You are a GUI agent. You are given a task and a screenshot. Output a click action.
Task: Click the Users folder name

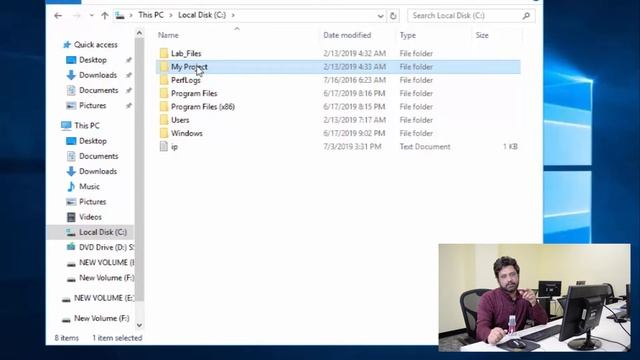180,120
